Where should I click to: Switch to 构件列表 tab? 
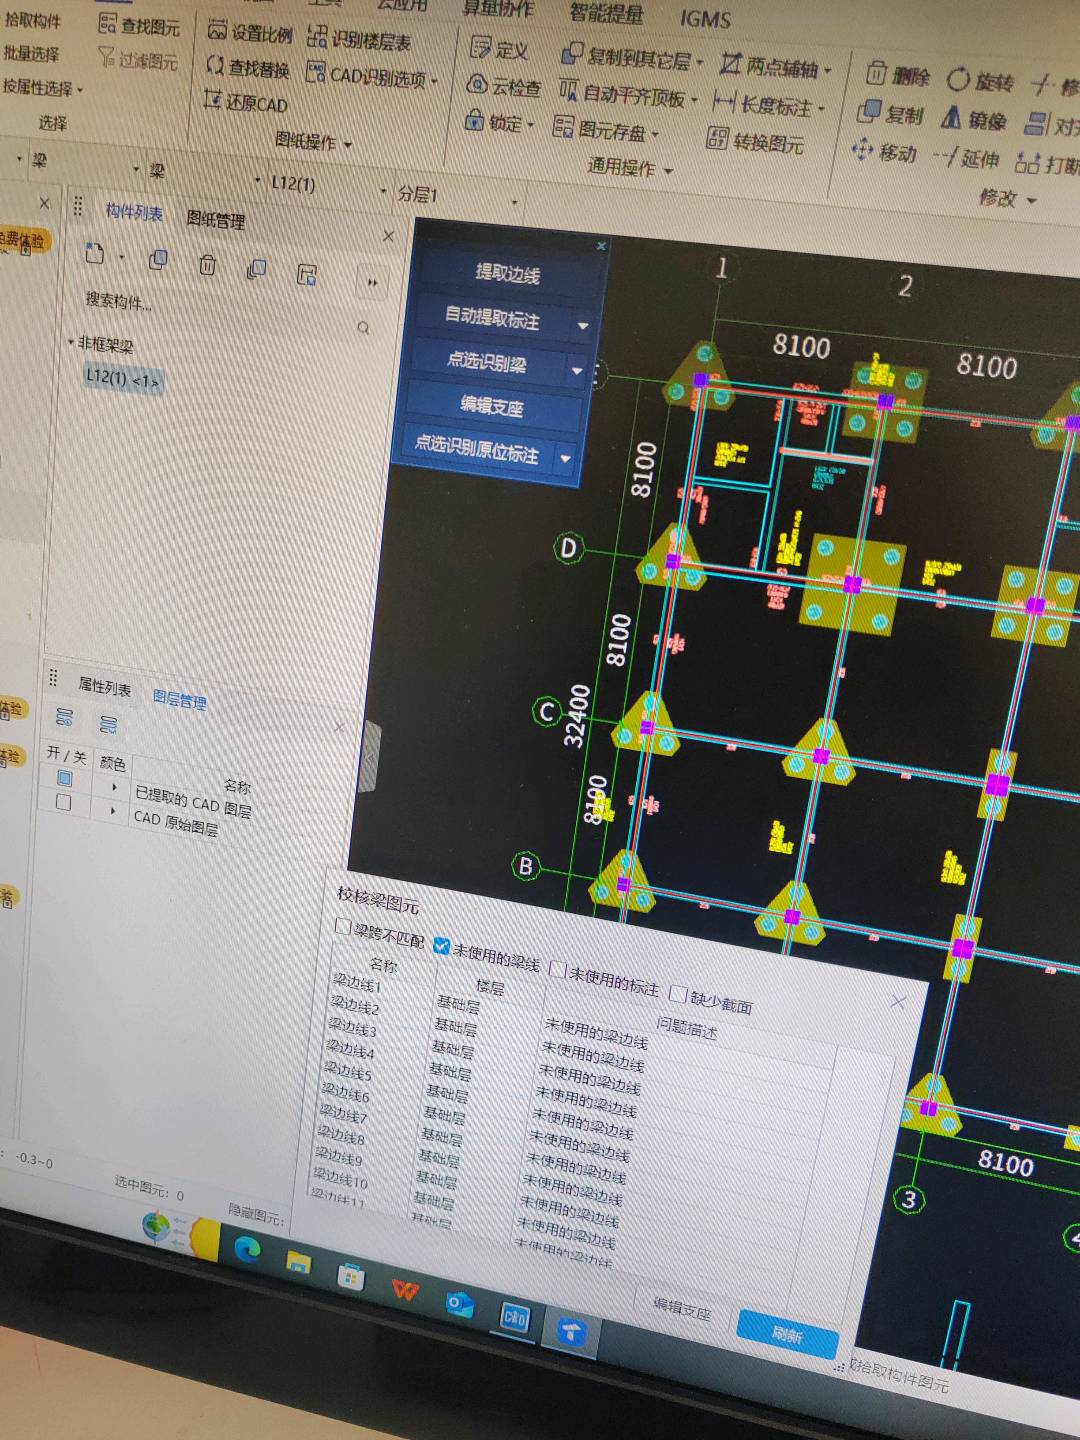click(x=134, y=212)
